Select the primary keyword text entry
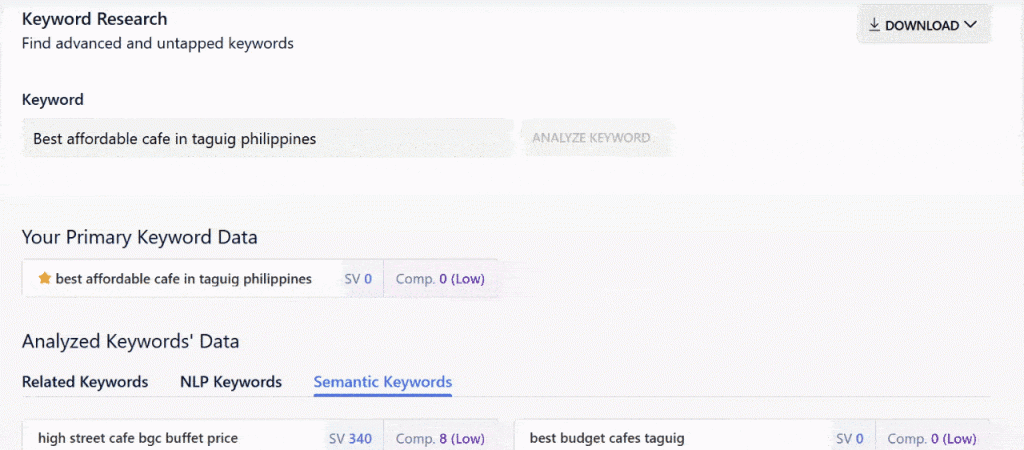Image resolution: width=1024 pixels, height=450 pixels. click(183, 279)
